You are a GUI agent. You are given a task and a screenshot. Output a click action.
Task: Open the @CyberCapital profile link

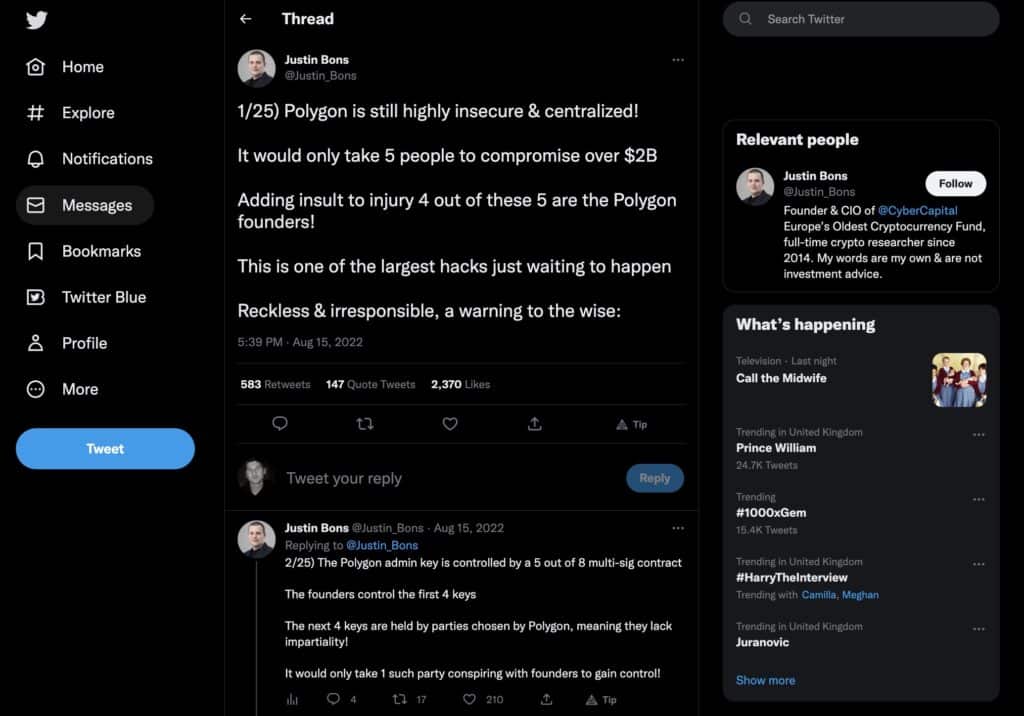coord(917,211)
